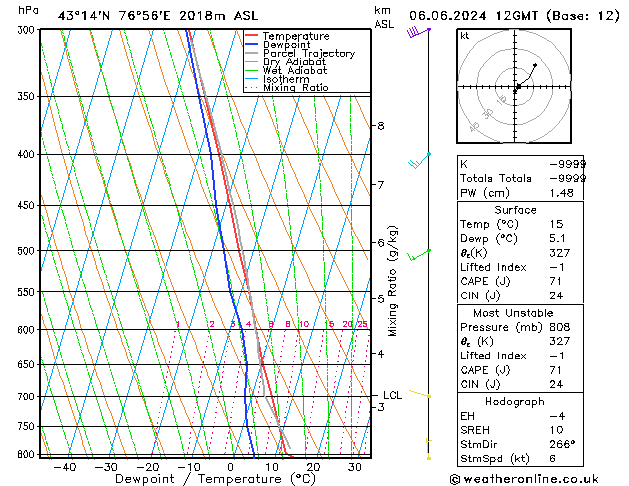Click the StmDir value 266°
The height and width of the screenshot is (486, 629).
[x=562, y=444]
